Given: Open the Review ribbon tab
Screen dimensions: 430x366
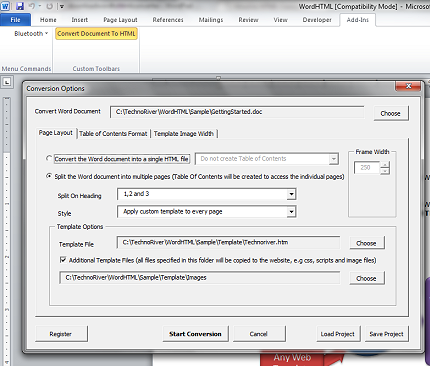Looking at the screenshot, I should click(248, 20).
